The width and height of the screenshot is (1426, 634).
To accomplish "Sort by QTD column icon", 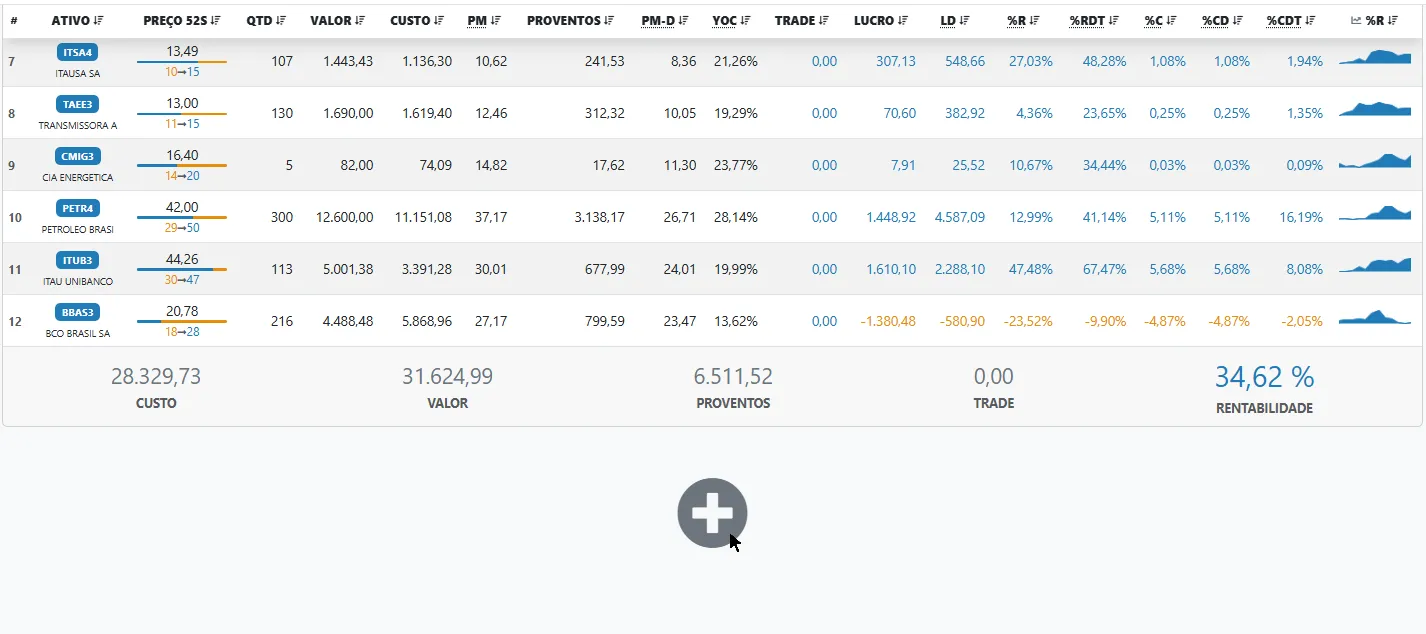I will point(281,20).
